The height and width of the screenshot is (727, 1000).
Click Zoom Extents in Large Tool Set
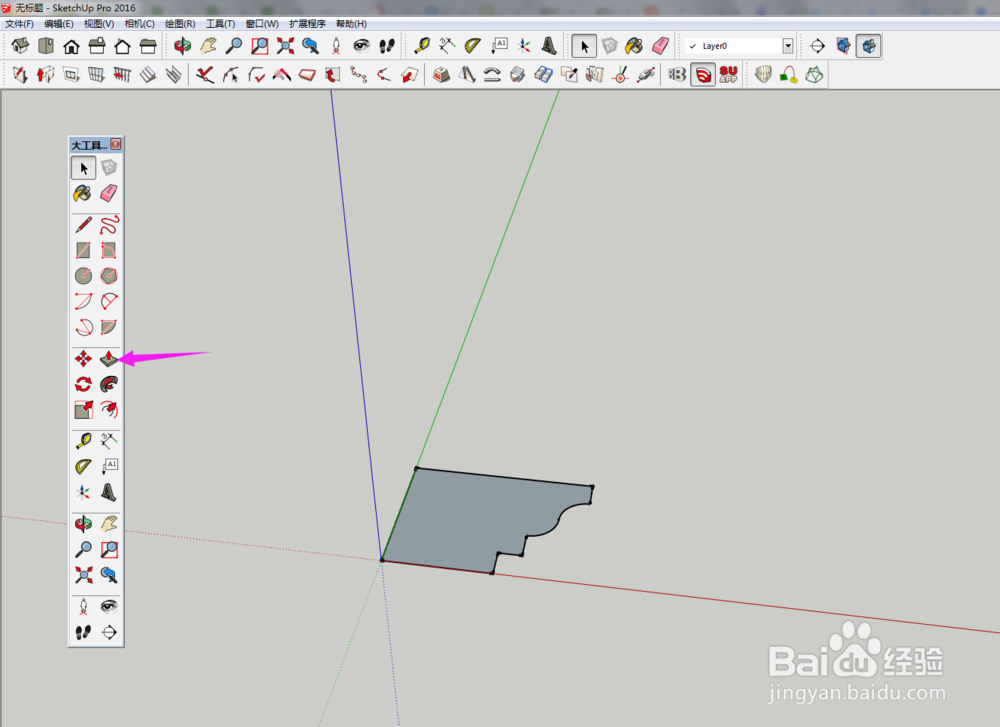point(84,575)
